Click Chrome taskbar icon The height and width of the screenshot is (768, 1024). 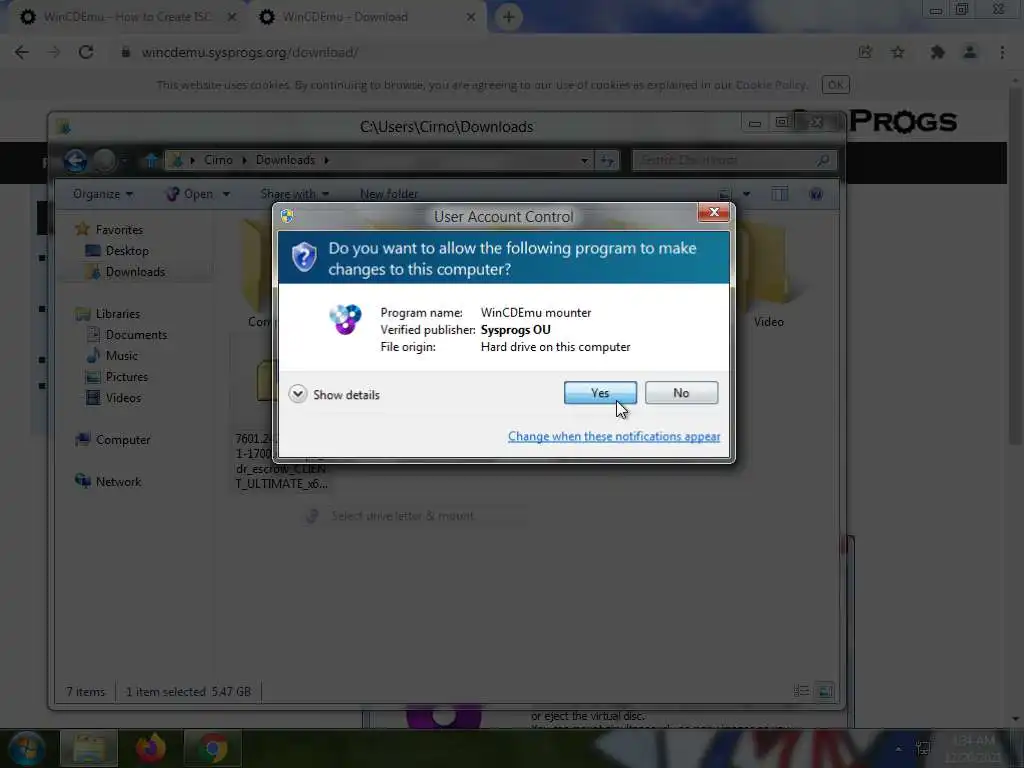[x=213, y=748]
